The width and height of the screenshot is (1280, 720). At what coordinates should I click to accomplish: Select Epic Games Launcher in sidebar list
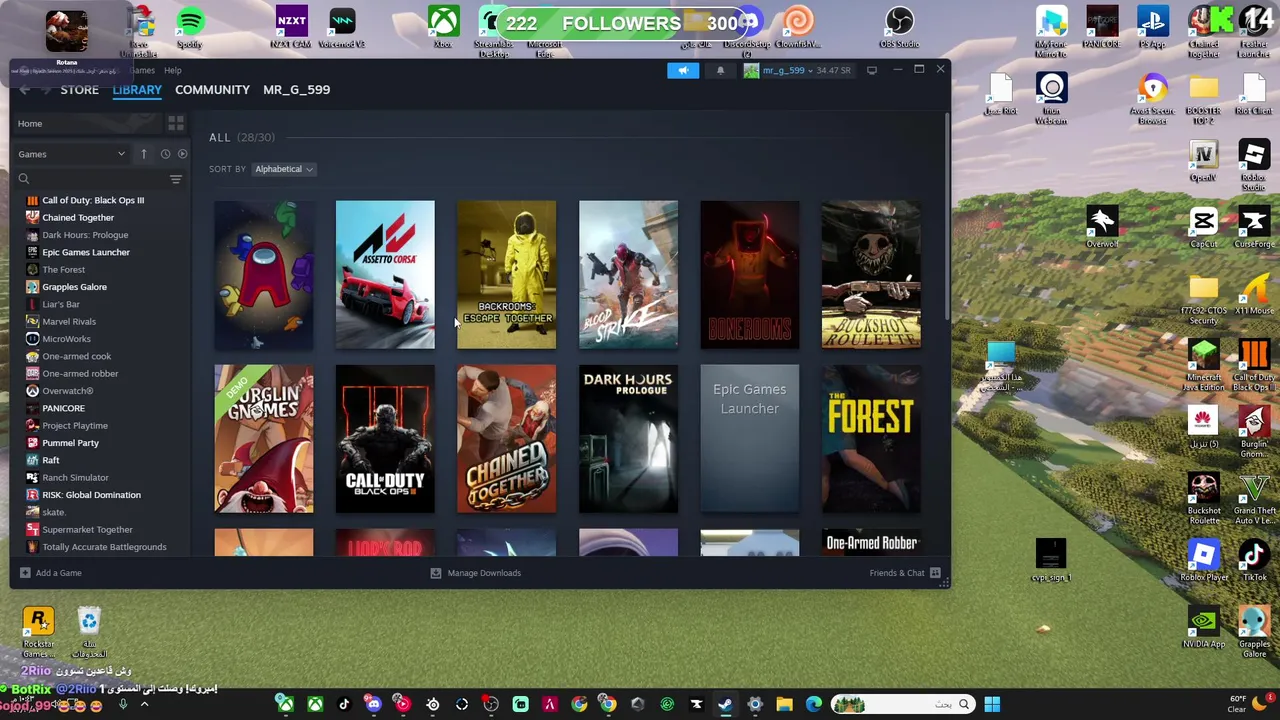point(86,252)
